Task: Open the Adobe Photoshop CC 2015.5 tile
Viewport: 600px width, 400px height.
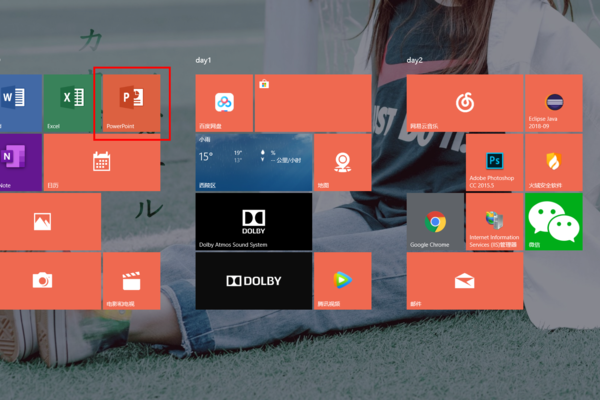Action: coord(494,162)
